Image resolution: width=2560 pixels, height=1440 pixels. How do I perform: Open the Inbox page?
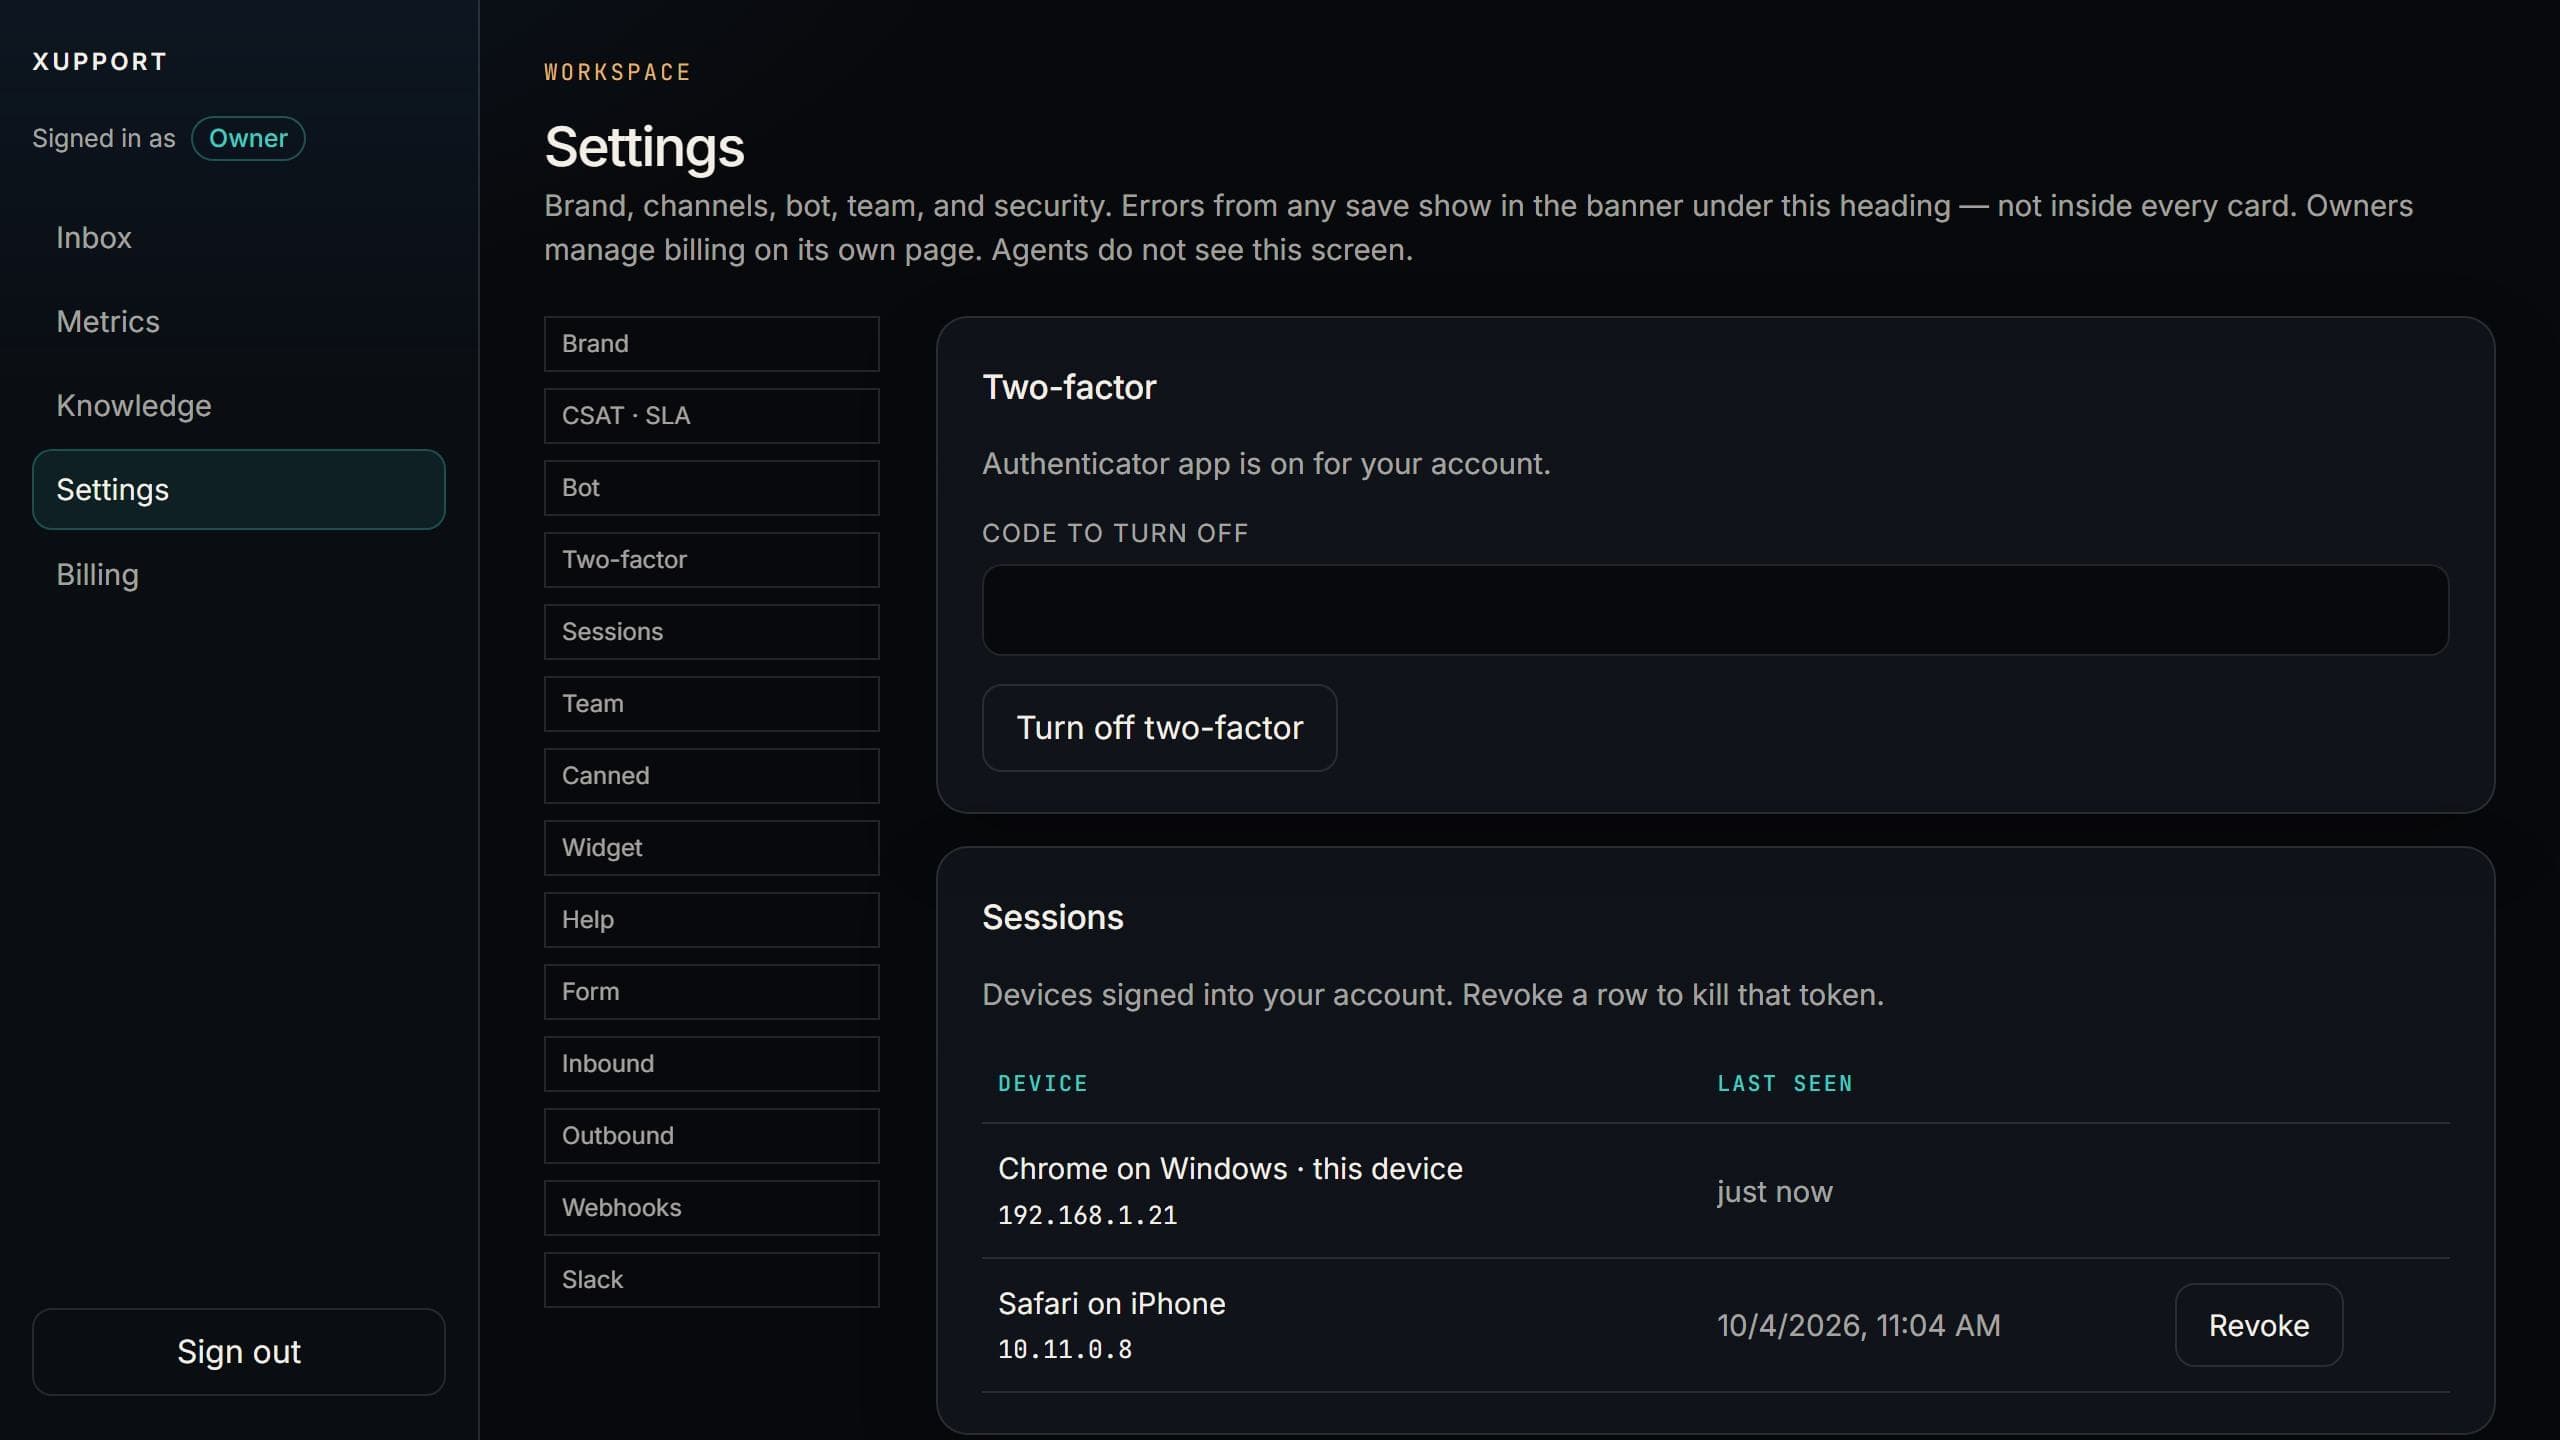(238, 237)
